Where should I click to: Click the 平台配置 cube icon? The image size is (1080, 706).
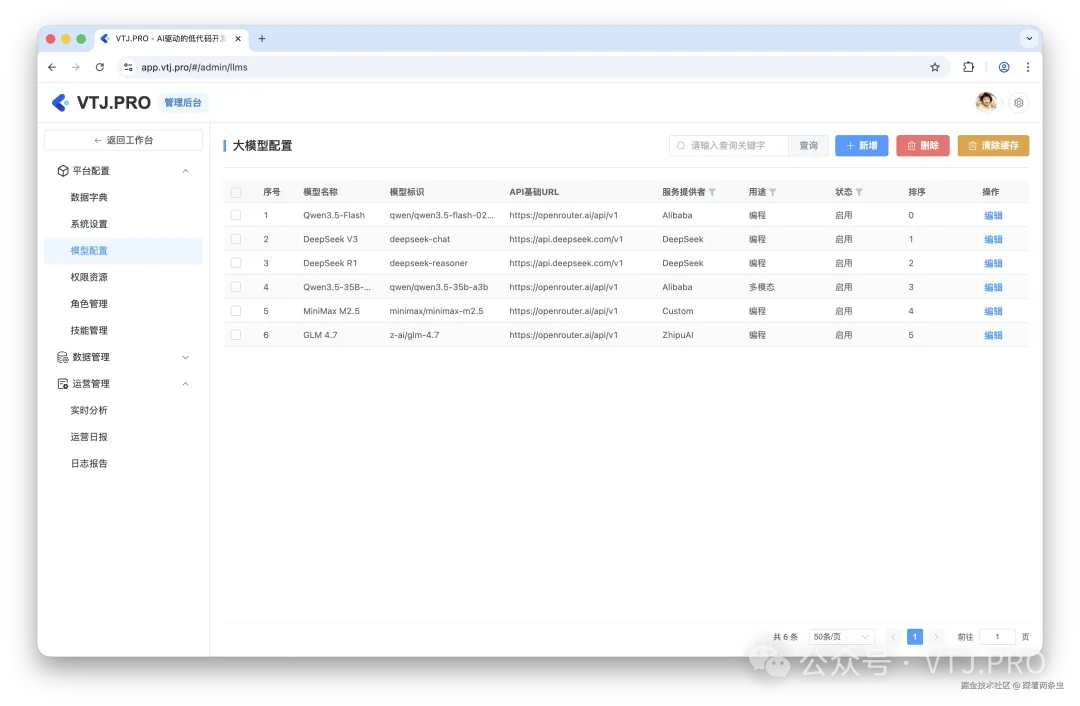(x=63, y=171)
